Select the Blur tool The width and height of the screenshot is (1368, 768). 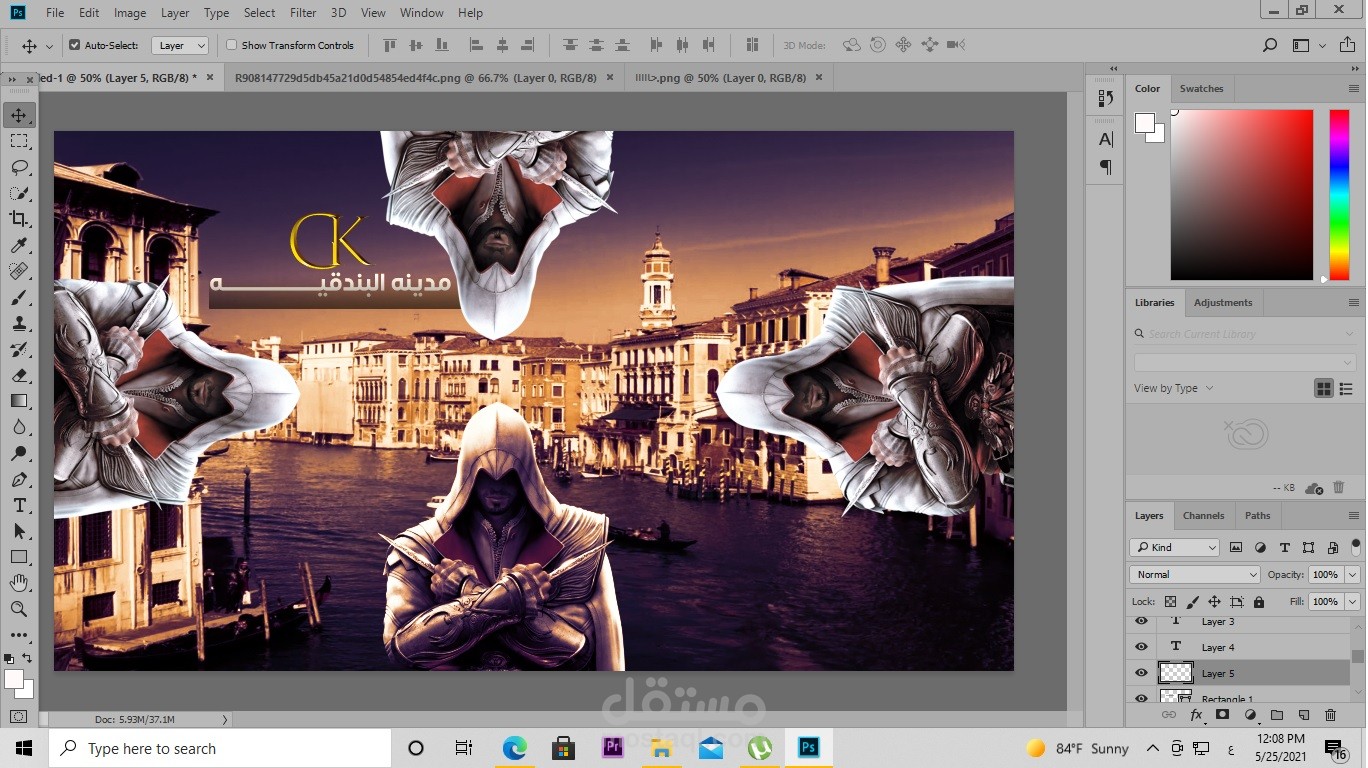click(19, 427)
